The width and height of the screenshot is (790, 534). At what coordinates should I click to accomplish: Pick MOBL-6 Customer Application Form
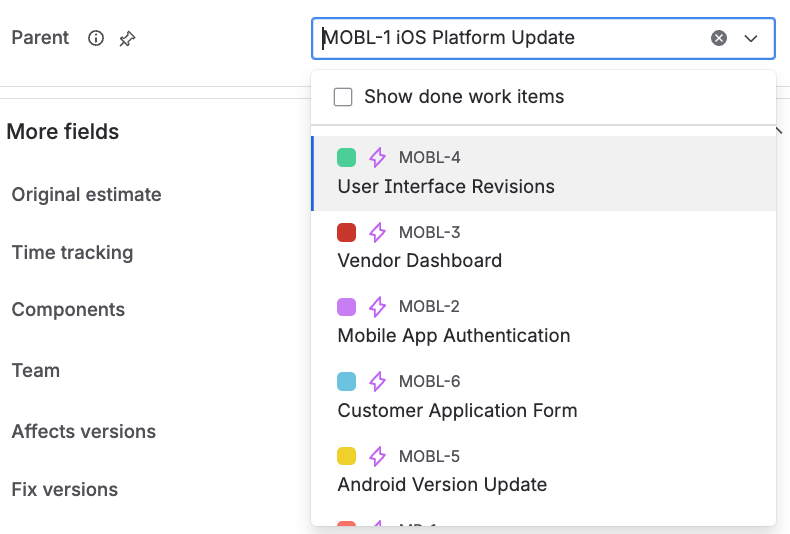click(x=544, y=396)
